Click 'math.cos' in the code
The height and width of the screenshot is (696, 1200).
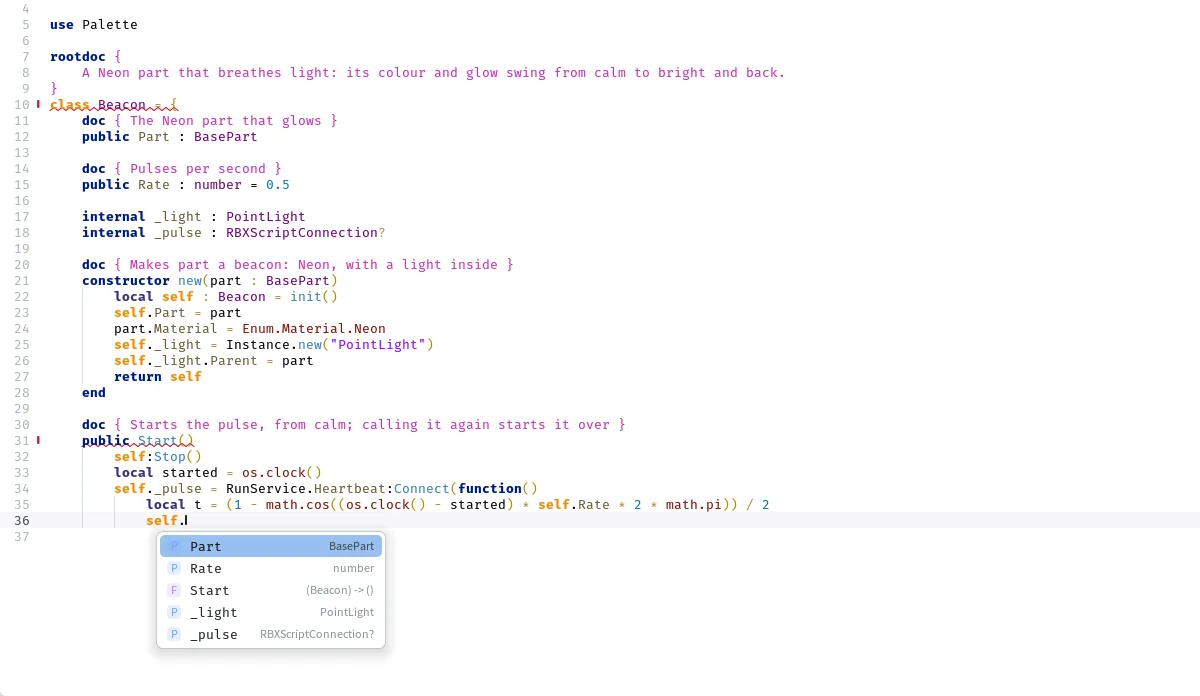pyautogui.click(x=298, y=504)
